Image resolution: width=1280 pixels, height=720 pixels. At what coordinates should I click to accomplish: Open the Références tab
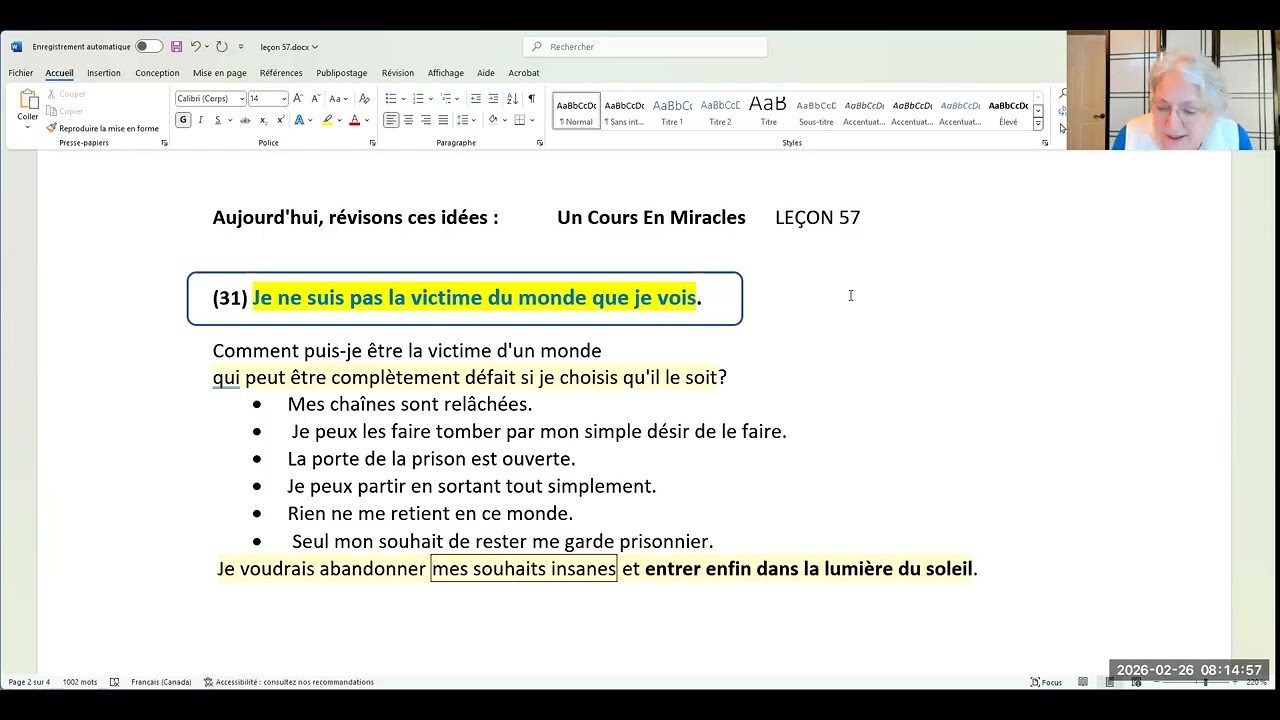281,73
